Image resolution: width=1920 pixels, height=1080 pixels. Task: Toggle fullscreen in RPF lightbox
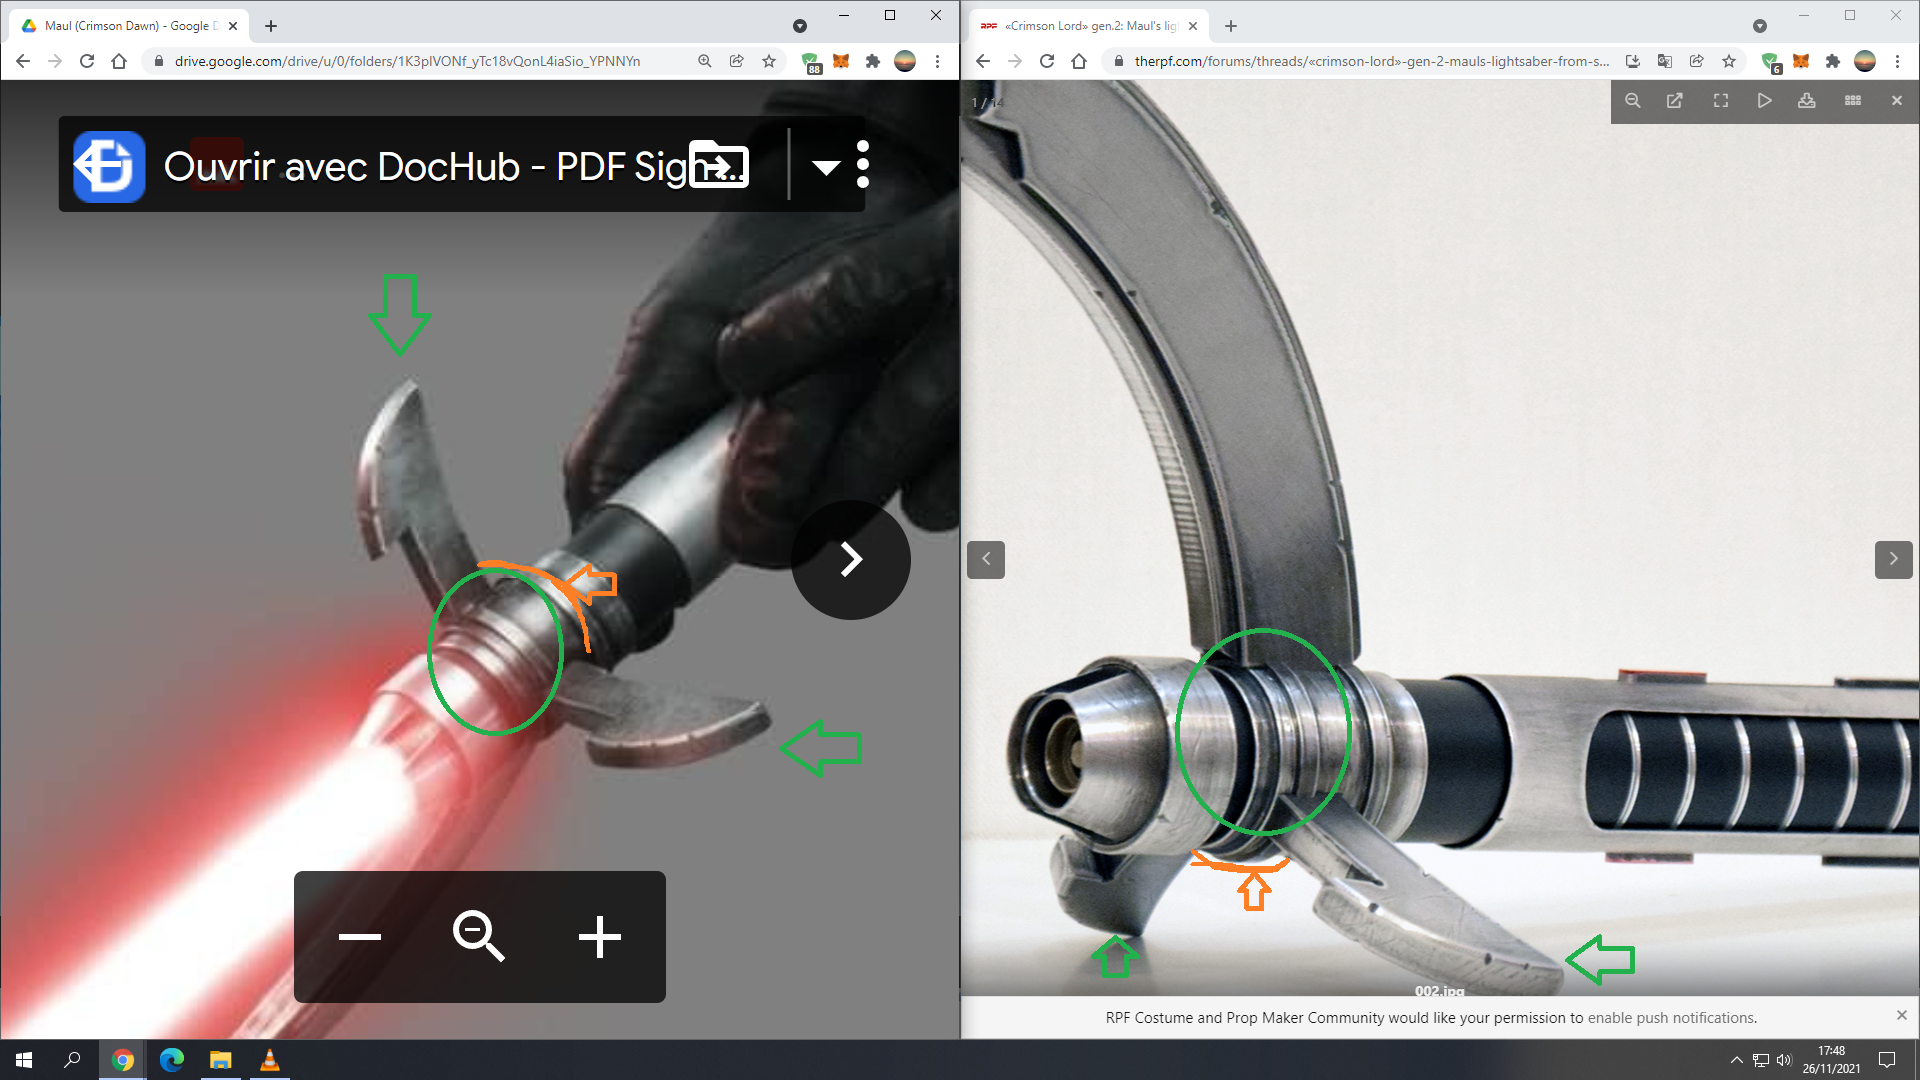[1721, 101]
